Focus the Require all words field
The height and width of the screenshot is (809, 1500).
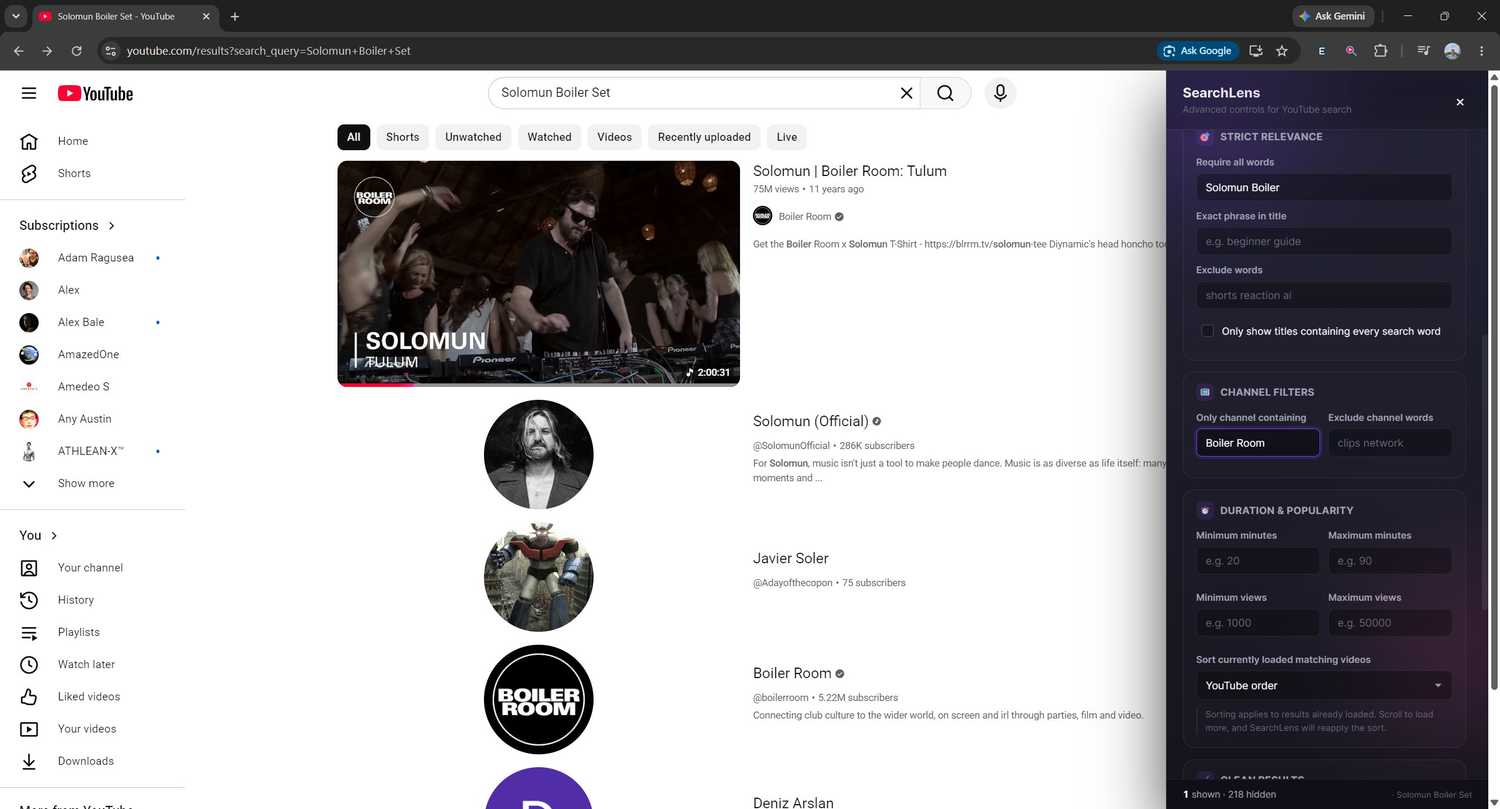[1324, 187]
